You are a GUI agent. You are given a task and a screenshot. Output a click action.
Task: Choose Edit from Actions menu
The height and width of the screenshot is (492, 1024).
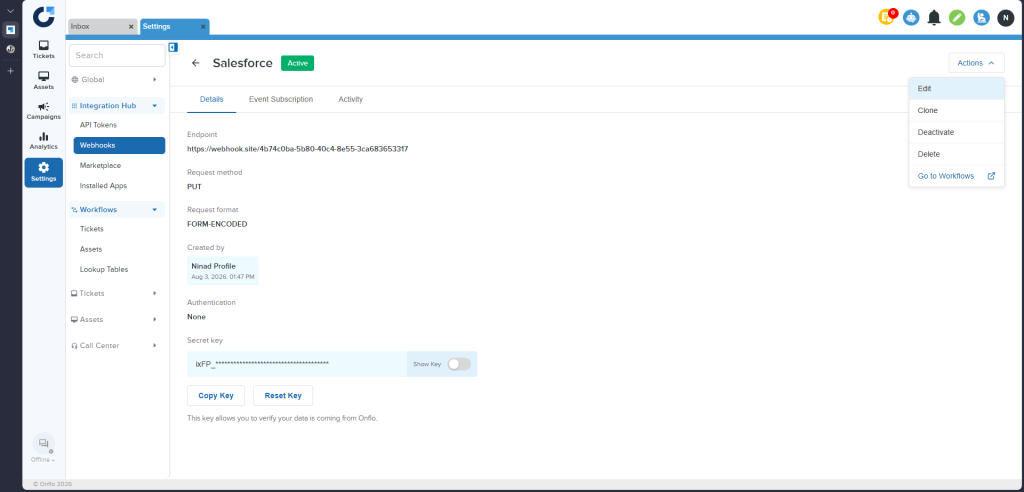tap(957, 88)
